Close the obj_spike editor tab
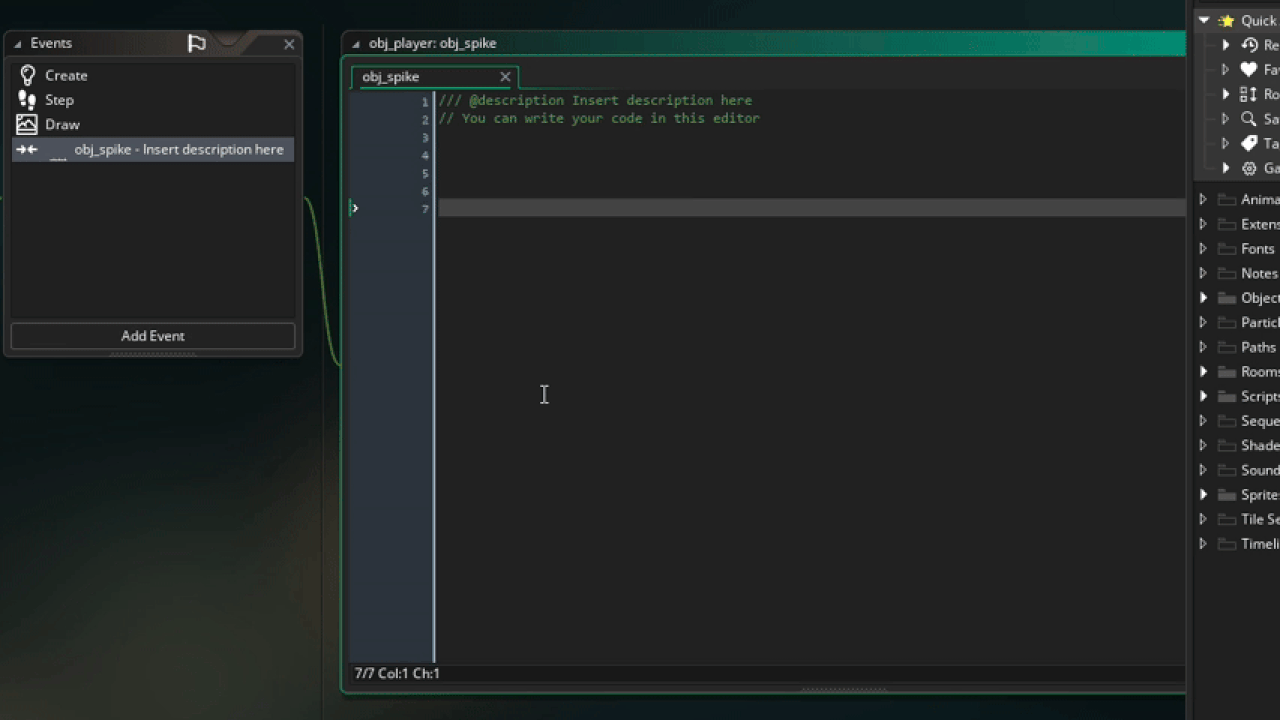The image size is (1280, 720). (505, 77)
